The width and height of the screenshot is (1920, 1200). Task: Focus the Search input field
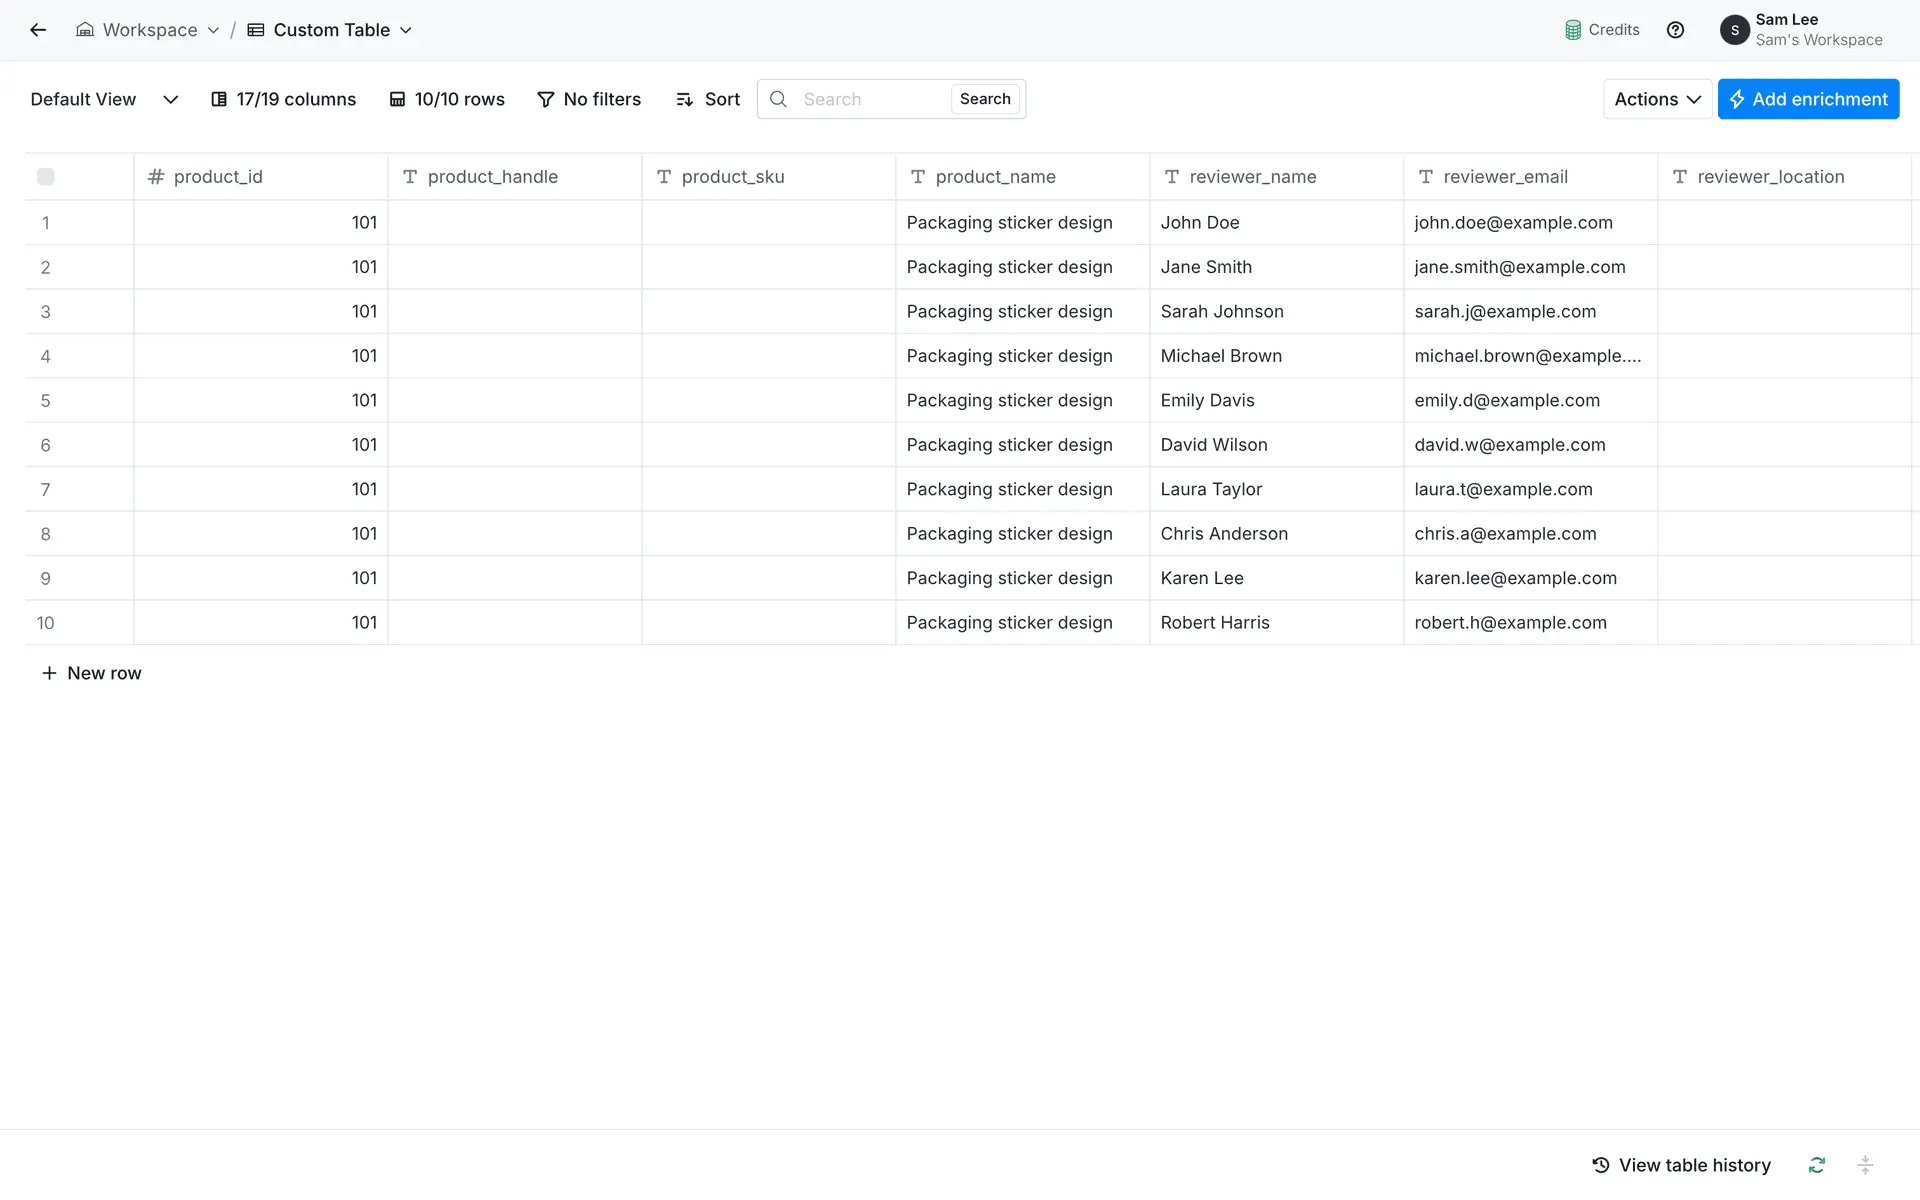click(x=870, y=99)
